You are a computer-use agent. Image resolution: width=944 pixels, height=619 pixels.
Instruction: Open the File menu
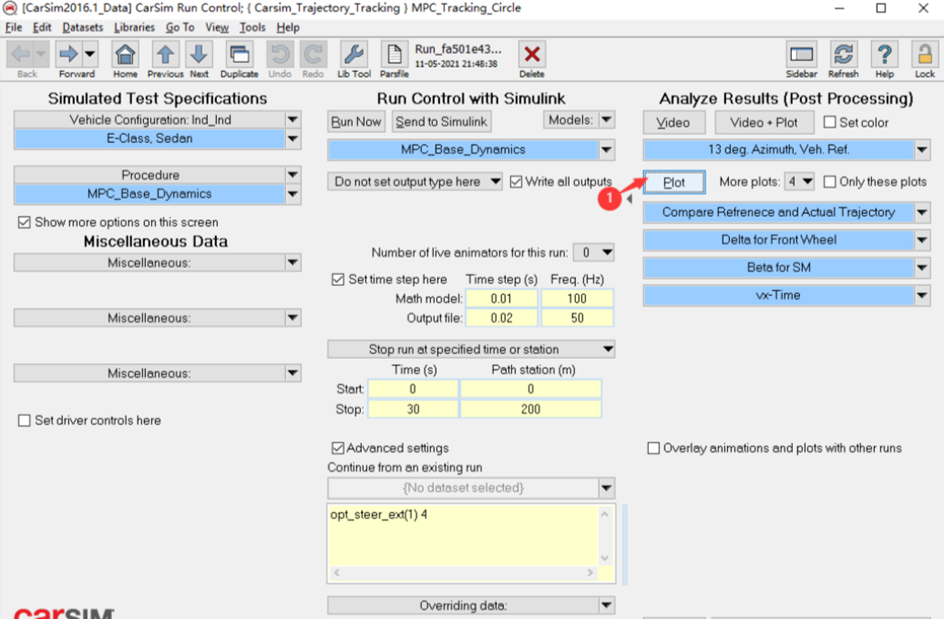[13, 27]
